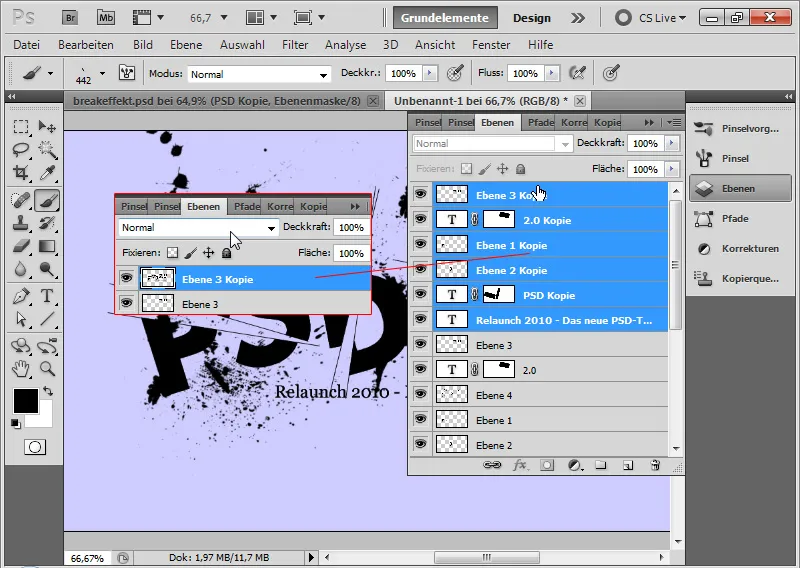The height and width of the screenshot is (568, 800).
Task: Select the History Brush tool
Action: click(x=47, y=223)
